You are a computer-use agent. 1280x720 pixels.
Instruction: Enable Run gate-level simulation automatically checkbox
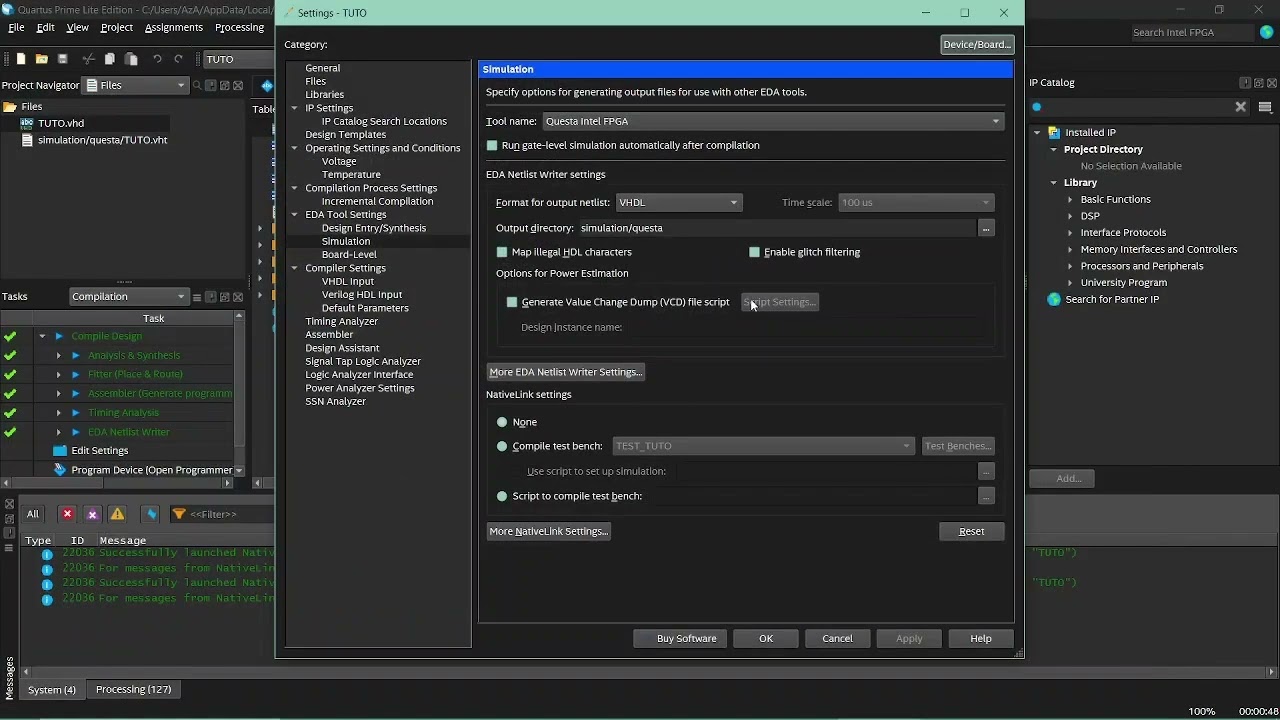click(x=492, y=146)
